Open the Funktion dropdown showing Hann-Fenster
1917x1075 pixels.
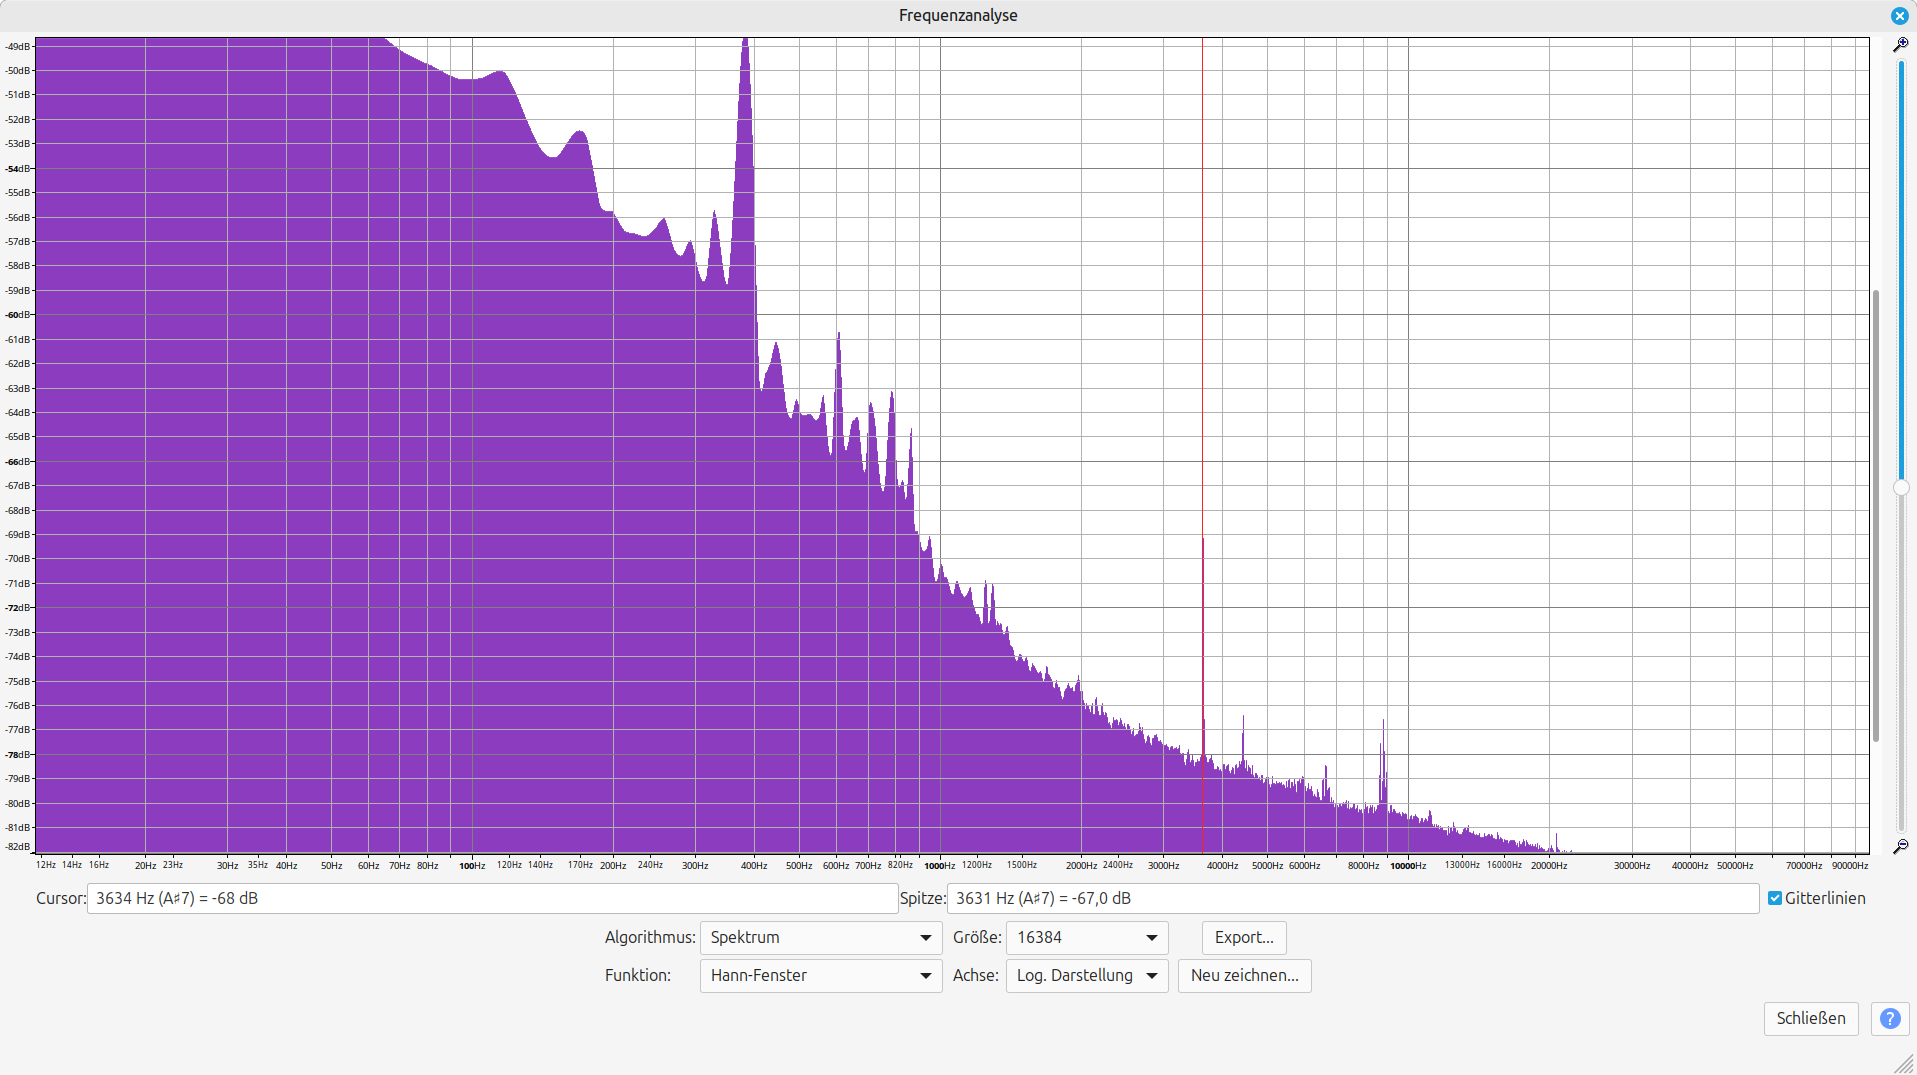pos(820,975)
